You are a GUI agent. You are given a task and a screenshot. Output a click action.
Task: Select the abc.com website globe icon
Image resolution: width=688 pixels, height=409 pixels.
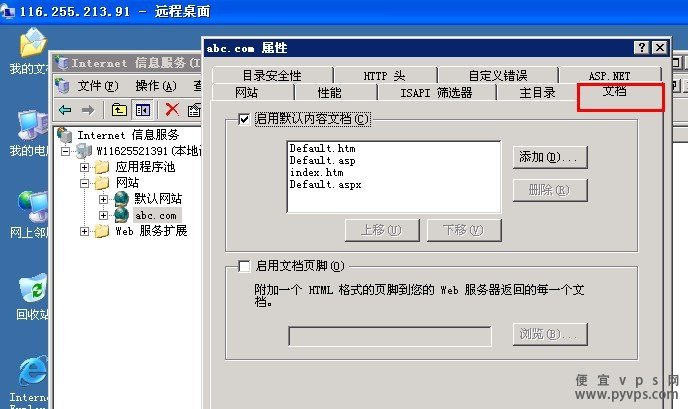122,215
